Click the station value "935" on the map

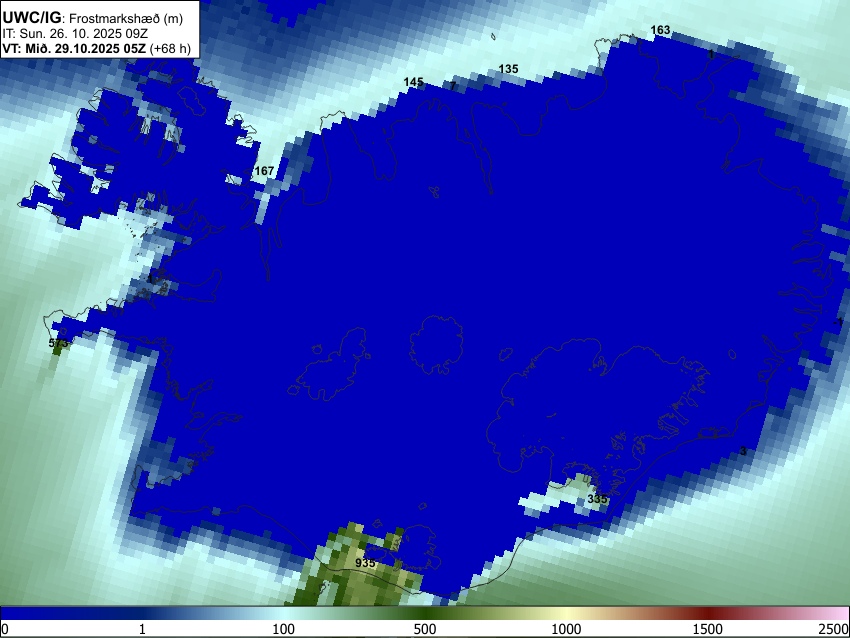pos(365,563)
